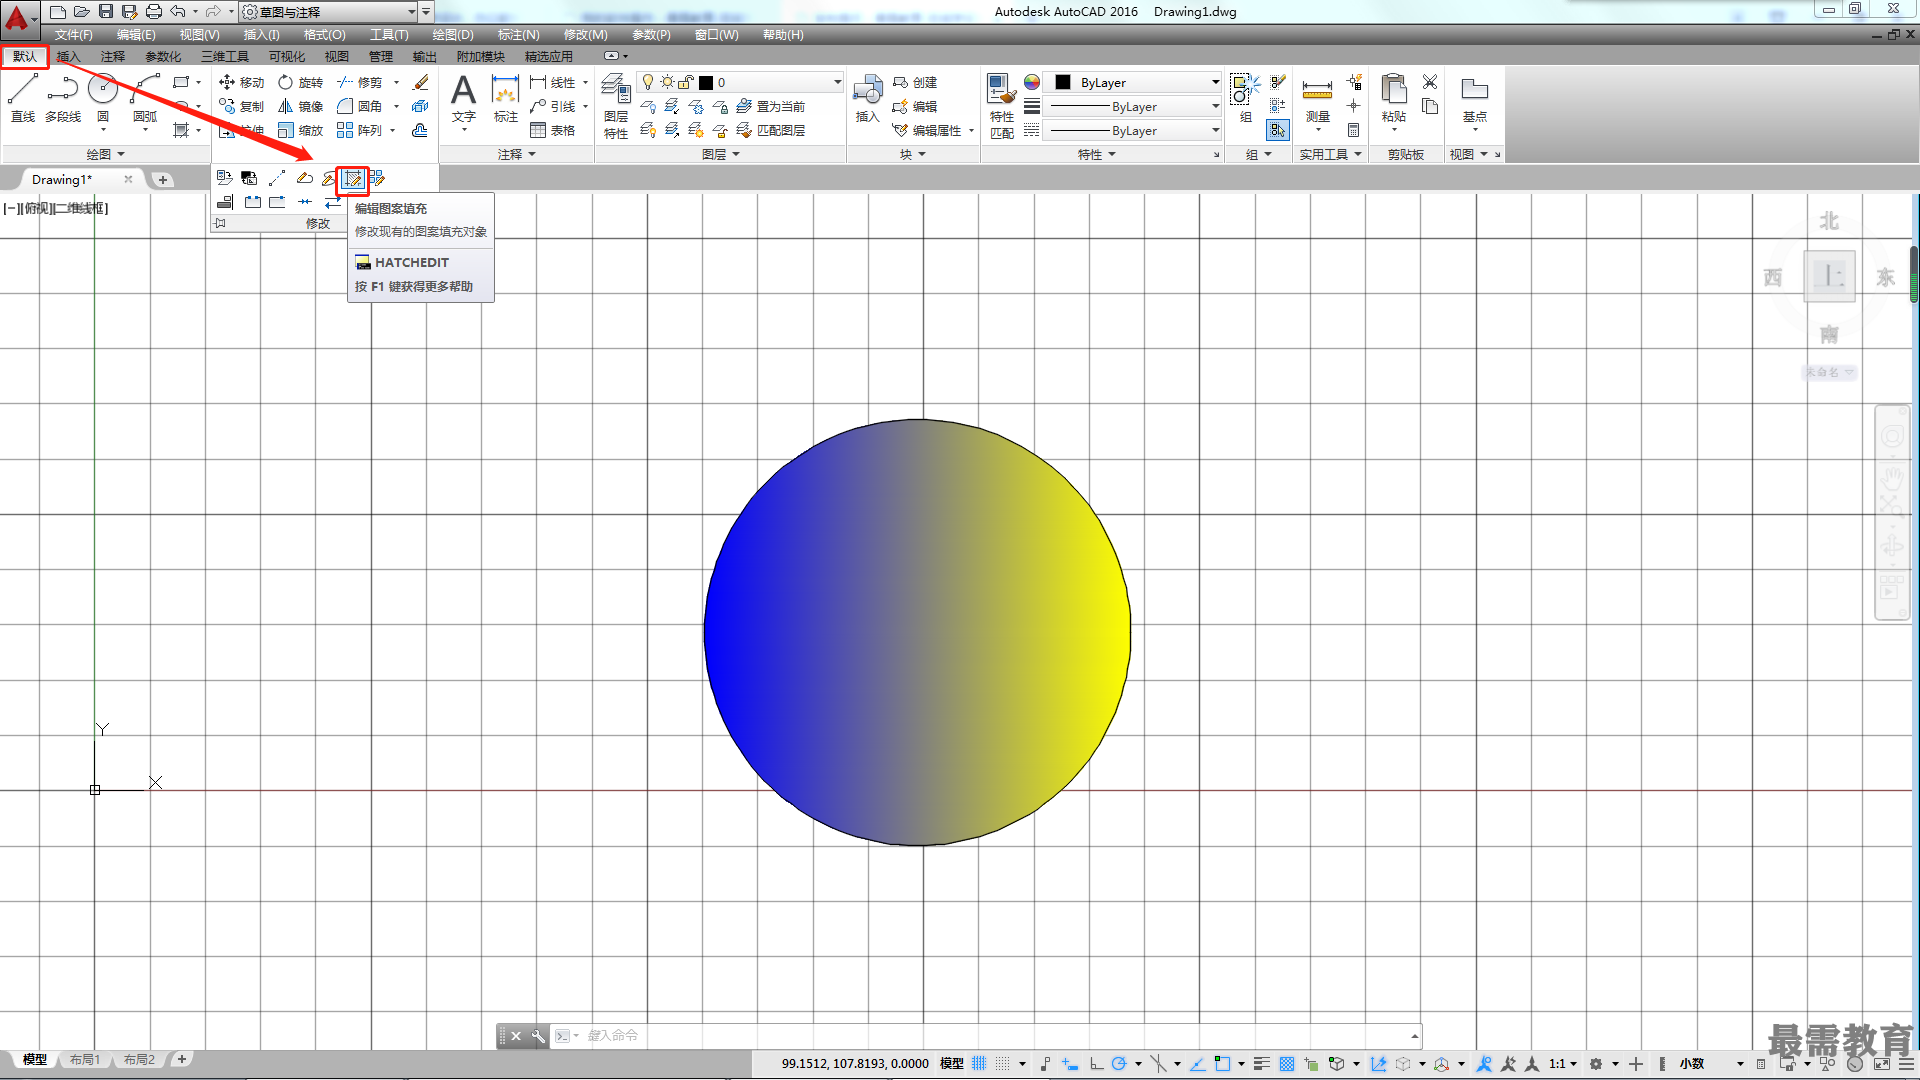The image size is (1920, 1080).
Task: Toggle grid display in status bar
Action: pyautogui.click(x=979, y=1063)
